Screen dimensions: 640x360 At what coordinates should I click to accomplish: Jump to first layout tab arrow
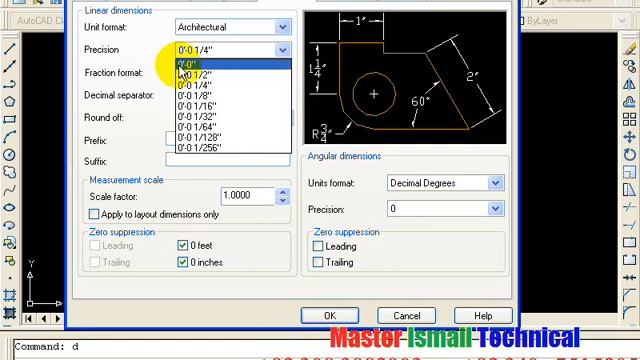click(28, 318)
